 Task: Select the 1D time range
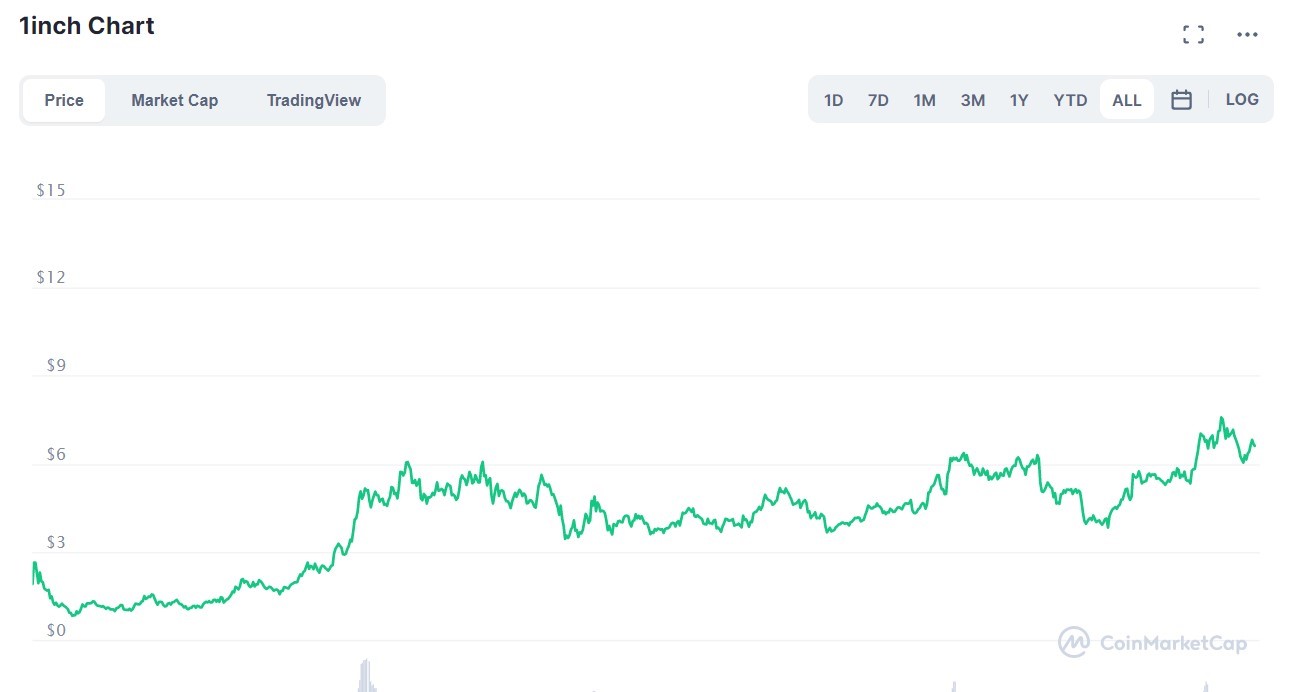(833, 100)
